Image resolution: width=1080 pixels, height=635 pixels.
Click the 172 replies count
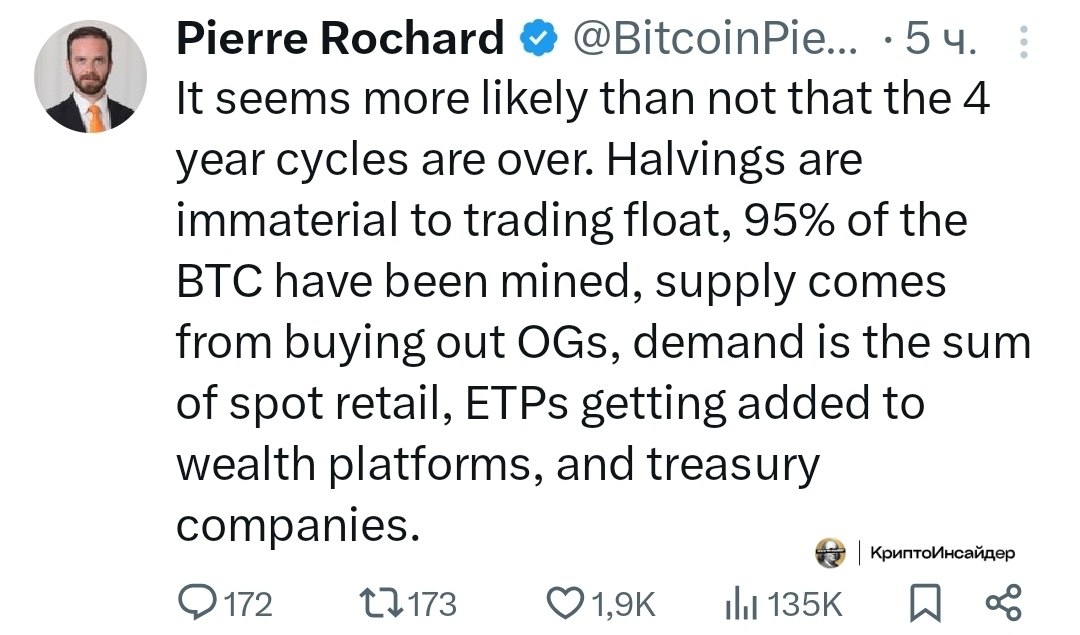(248, 604)
